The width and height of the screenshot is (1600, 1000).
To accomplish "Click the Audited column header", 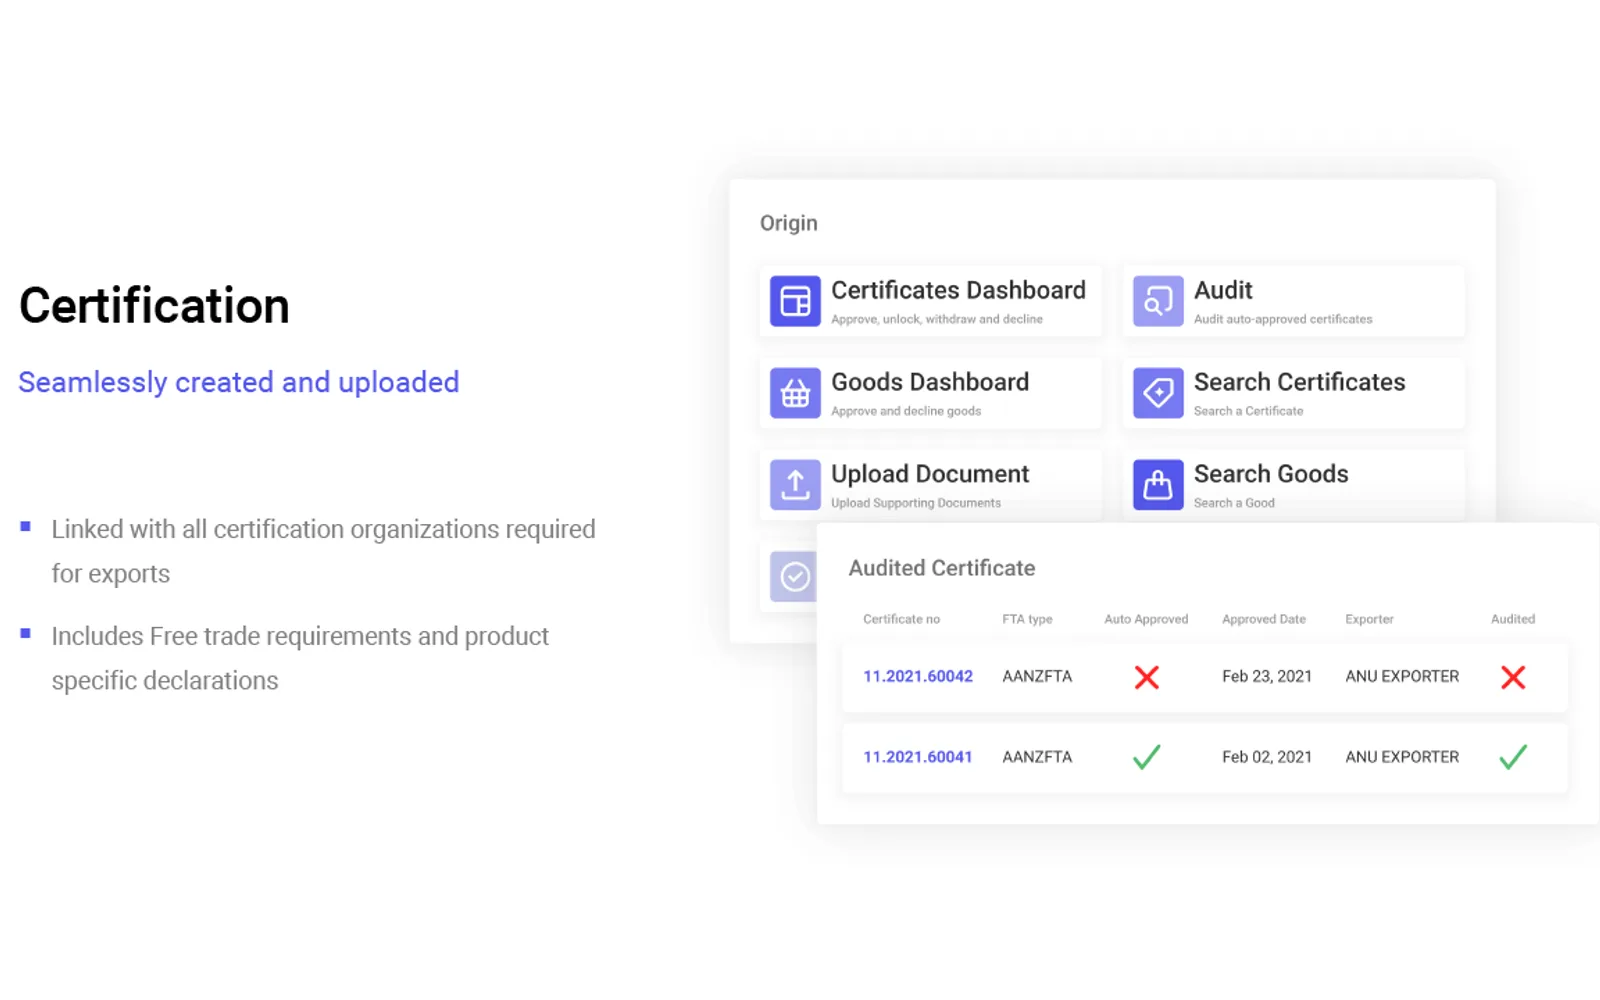I will click(x=1513, y=619).
